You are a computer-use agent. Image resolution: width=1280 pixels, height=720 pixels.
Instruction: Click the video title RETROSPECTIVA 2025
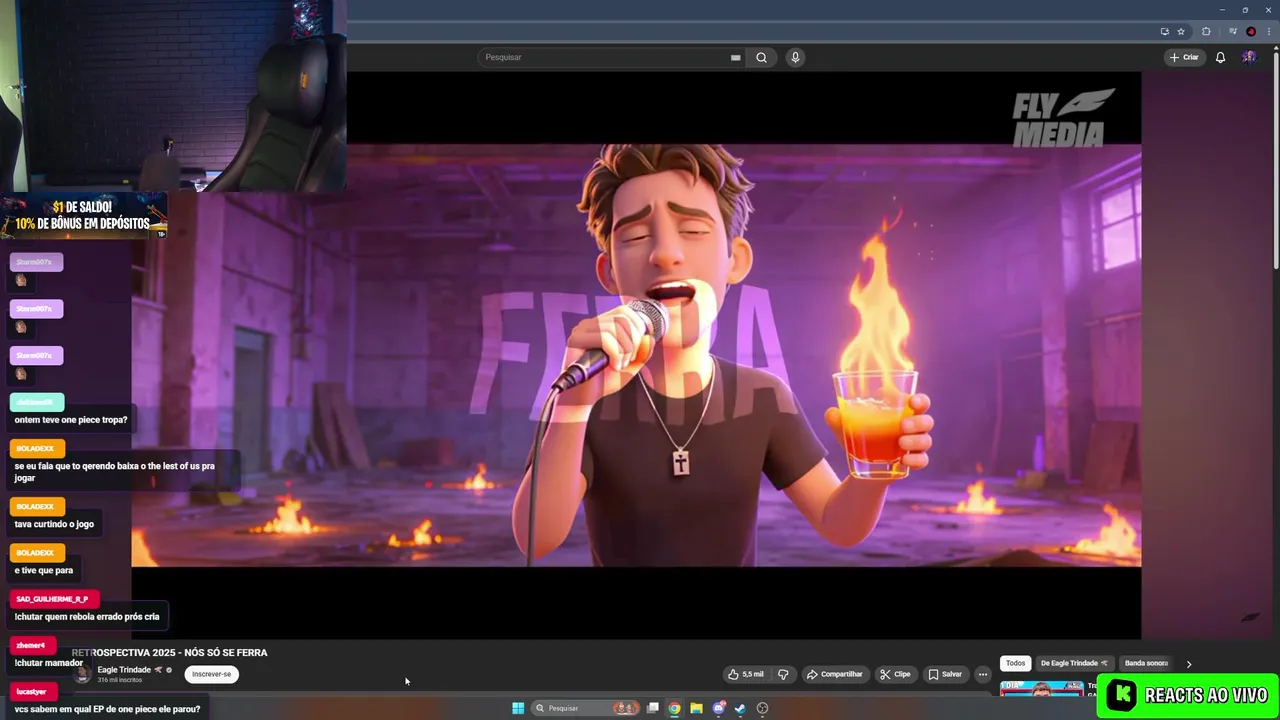click(170, 653)
